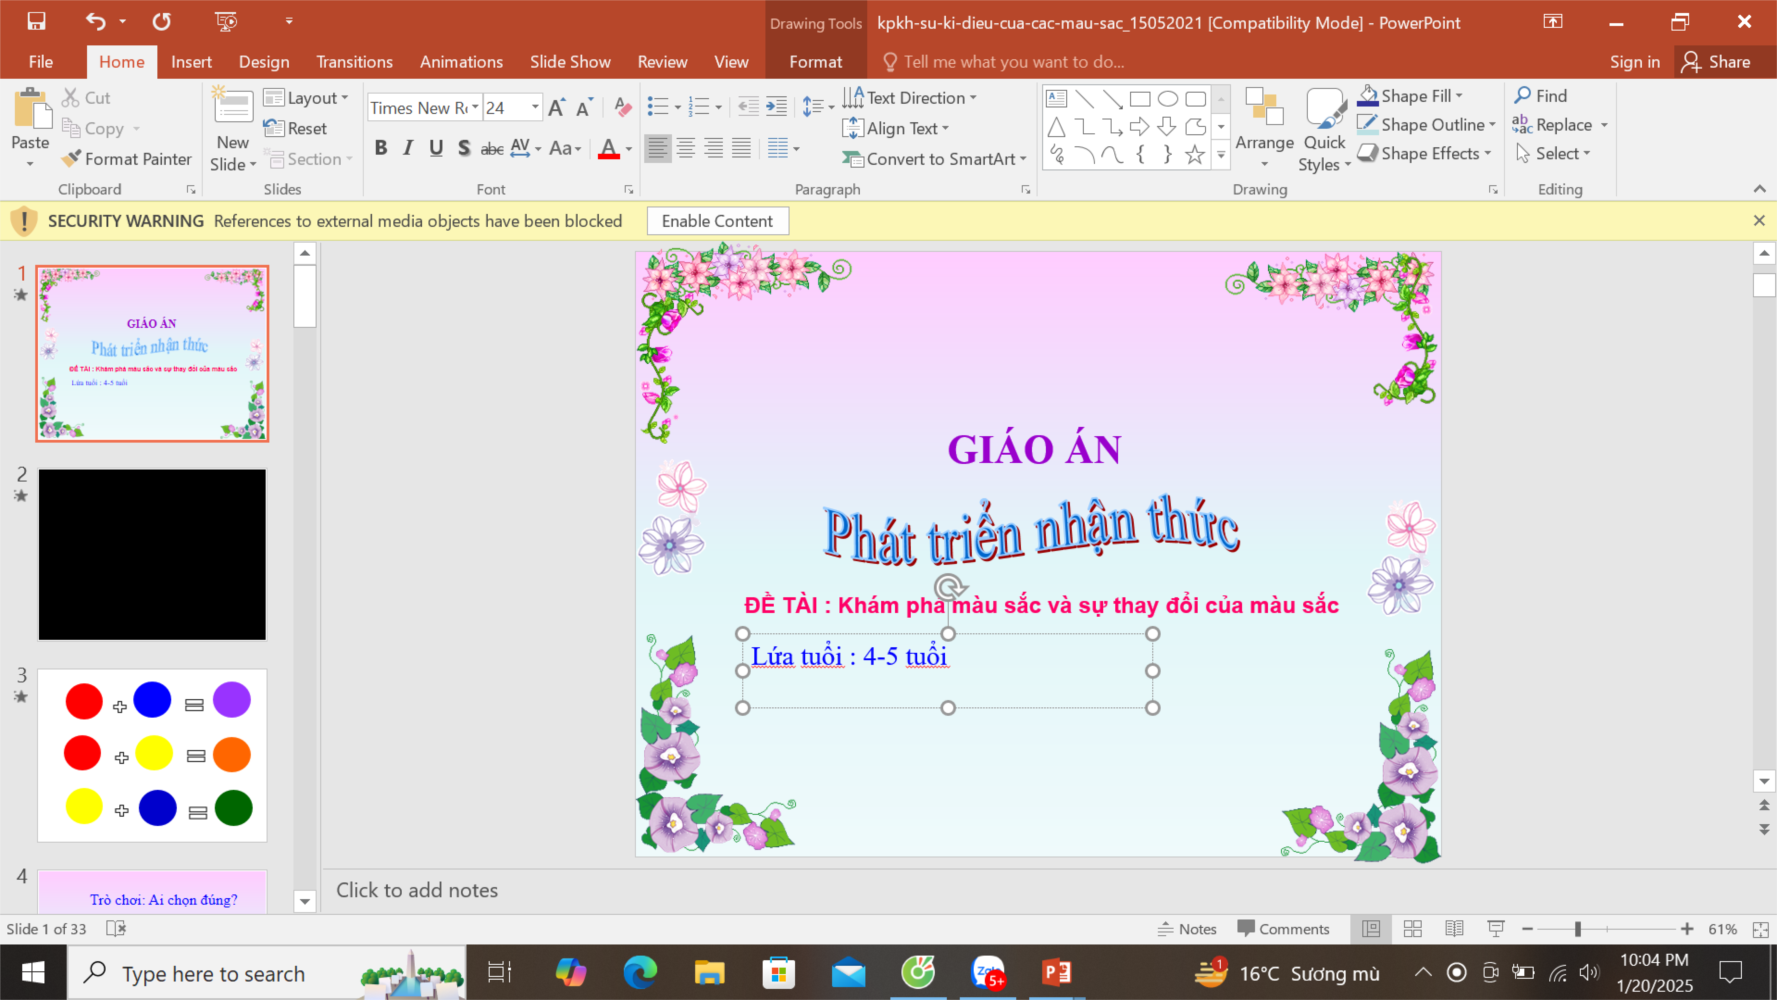Click the Enable Content button
This screenshot has height=1000, width=1777.
tap(717, 221)
